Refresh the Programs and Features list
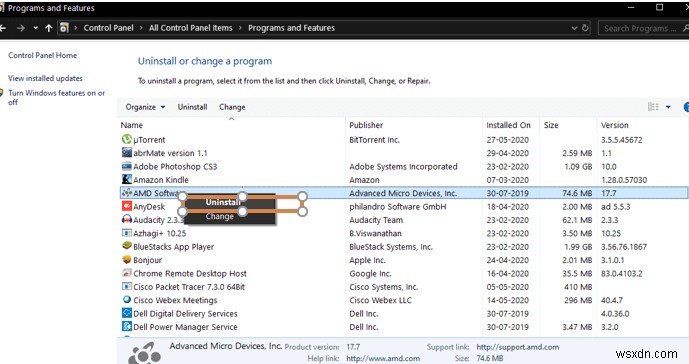The width and height of the screenshot is (689, 364). pos(585,28)
